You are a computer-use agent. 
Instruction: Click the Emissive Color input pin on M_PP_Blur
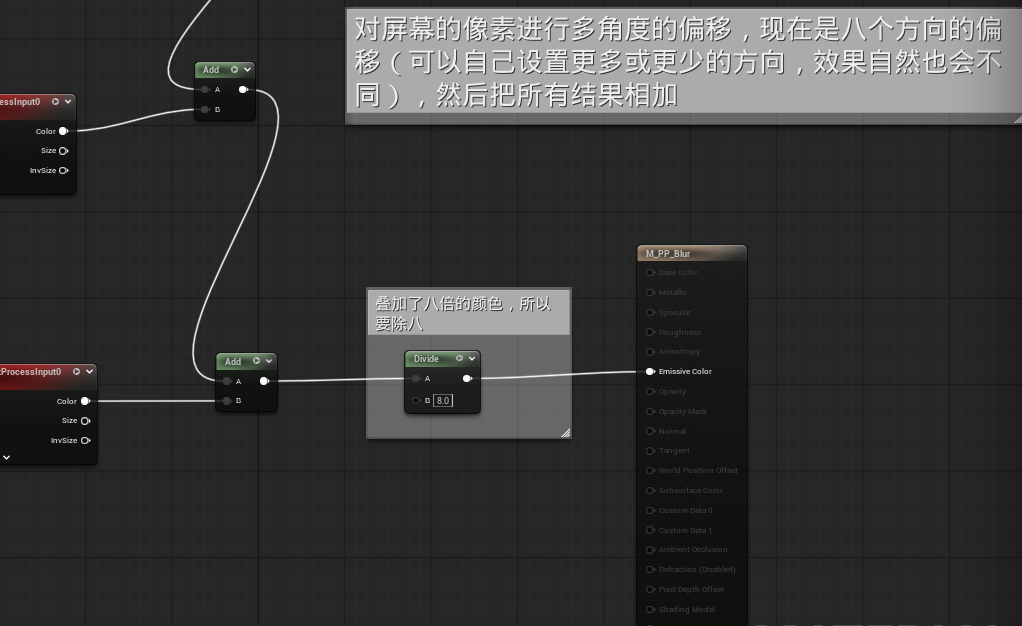[650, 371]
